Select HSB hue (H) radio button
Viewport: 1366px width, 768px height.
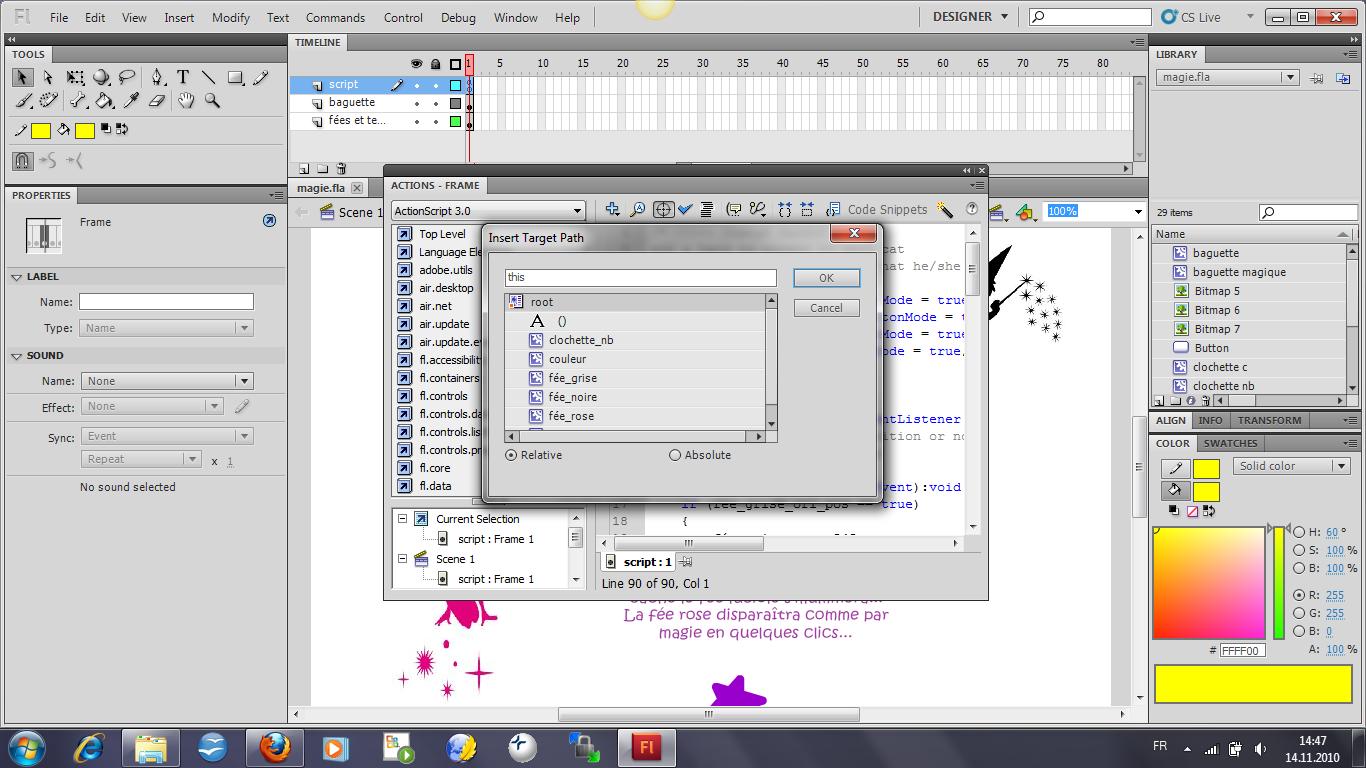(x=1299, y=532)
